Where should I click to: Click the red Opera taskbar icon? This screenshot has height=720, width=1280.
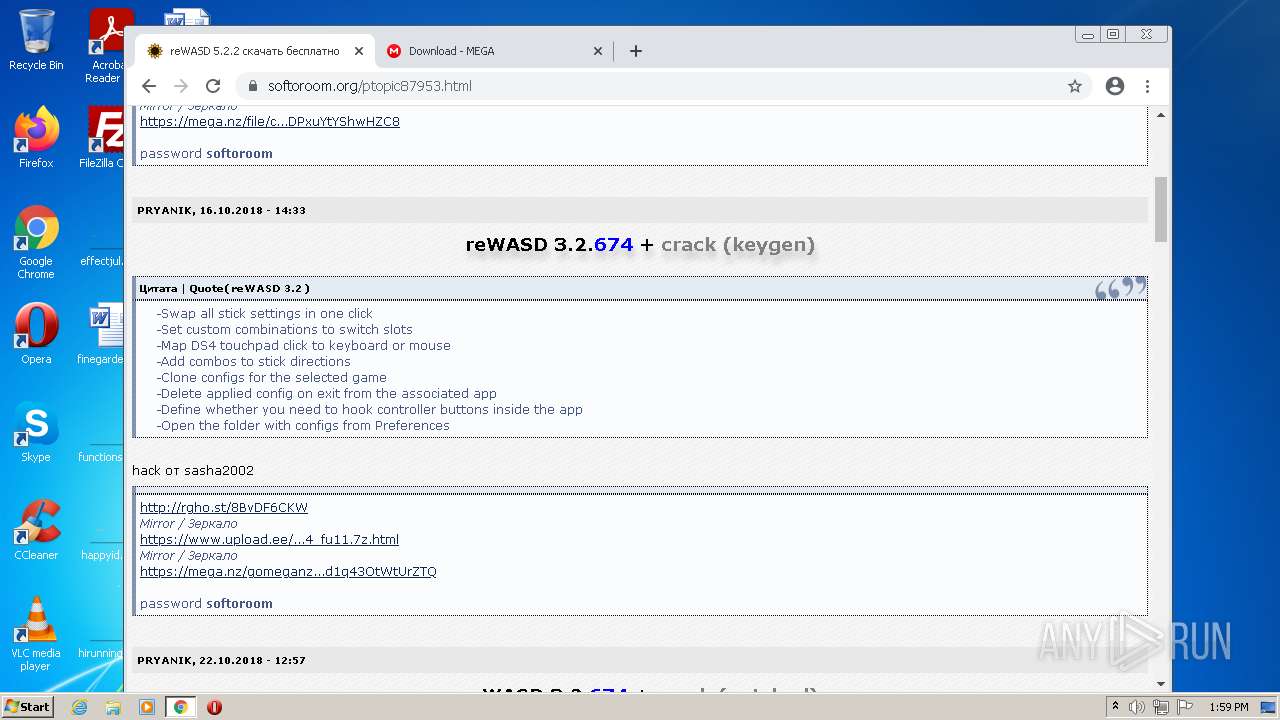point(214,707)
